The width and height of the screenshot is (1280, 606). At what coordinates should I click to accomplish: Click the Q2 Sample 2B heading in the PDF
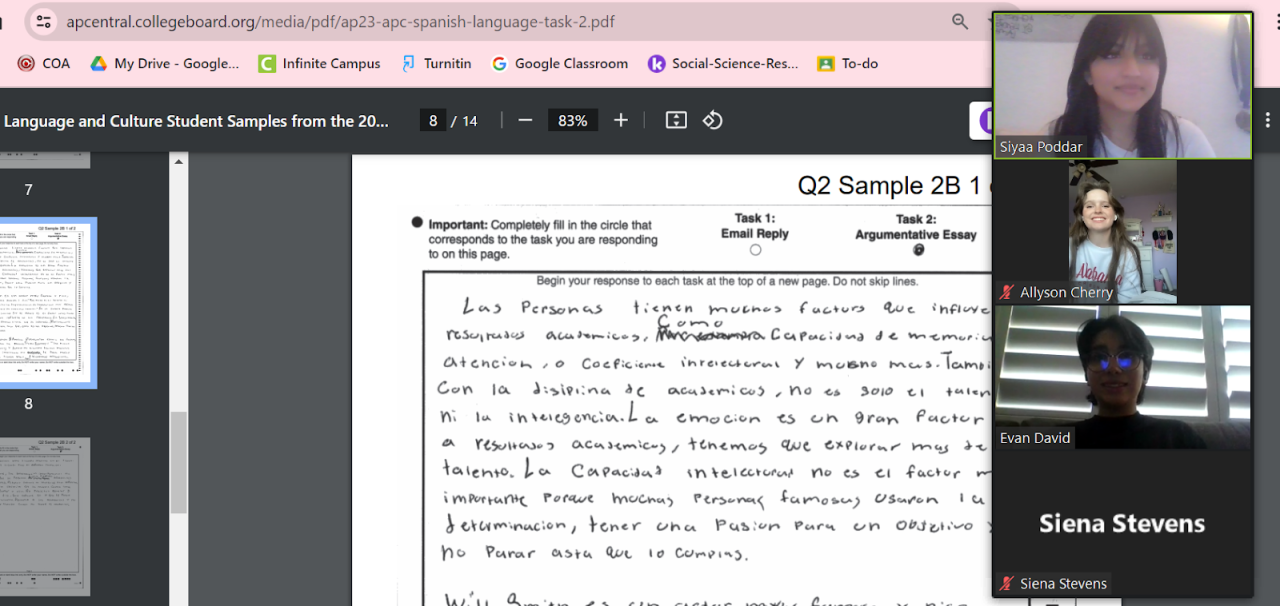point(895,186)
